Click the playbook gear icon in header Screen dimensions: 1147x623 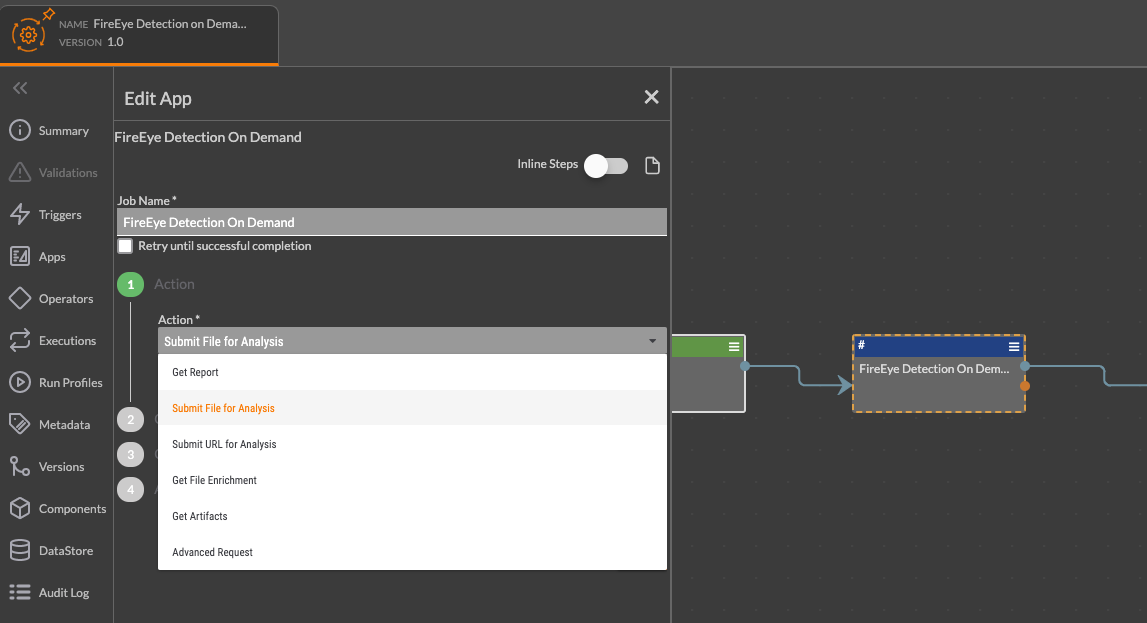point(29,34)
